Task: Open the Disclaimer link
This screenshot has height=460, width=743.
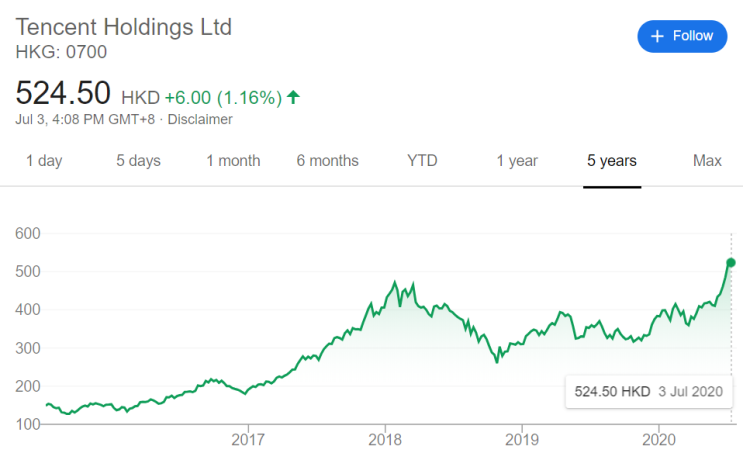Action: (x=200, y=119)
